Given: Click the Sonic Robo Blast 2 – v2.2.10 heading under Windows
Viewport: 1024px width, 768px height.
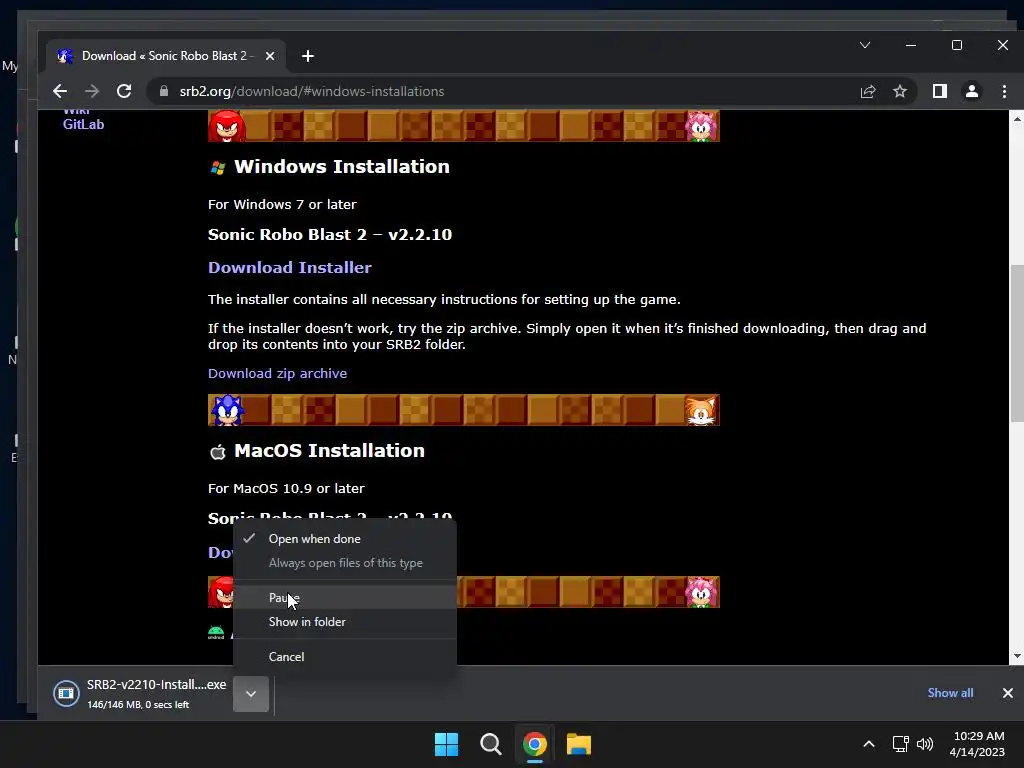Looking at the screenshot, I should [x=330, y=234].
